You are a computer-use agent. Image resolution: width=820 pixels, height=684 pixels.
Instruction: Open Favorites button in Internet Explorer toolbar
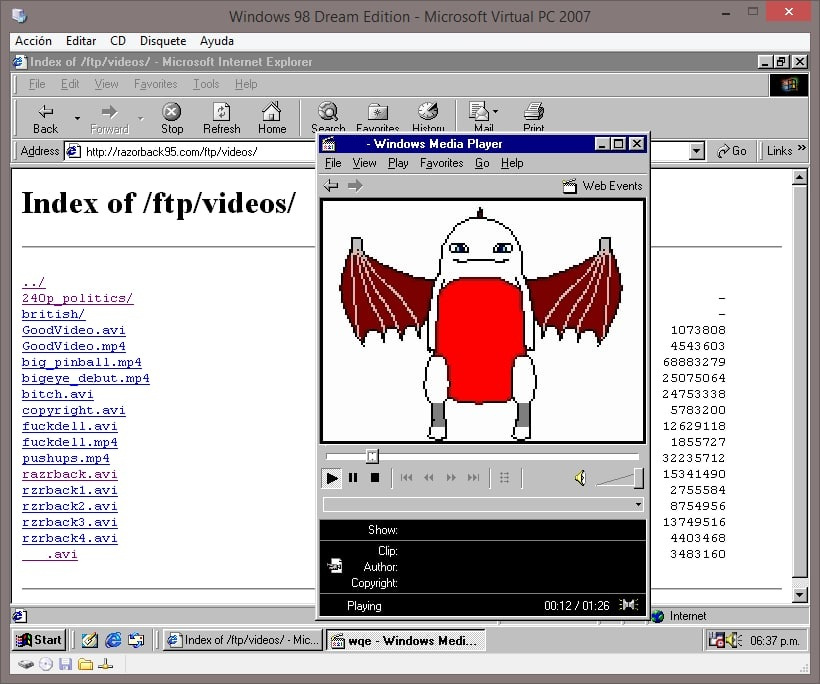coord(378,116)
